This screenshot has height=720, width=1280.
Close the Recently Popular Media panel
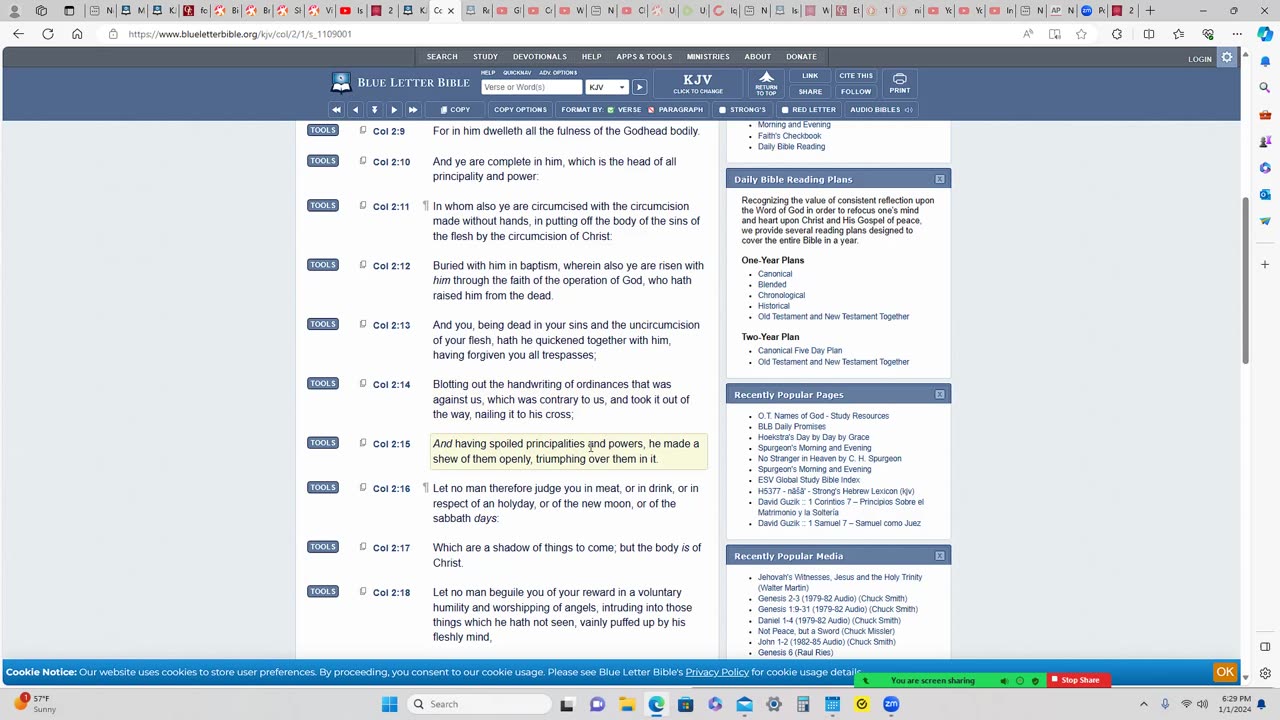(940, 555)
